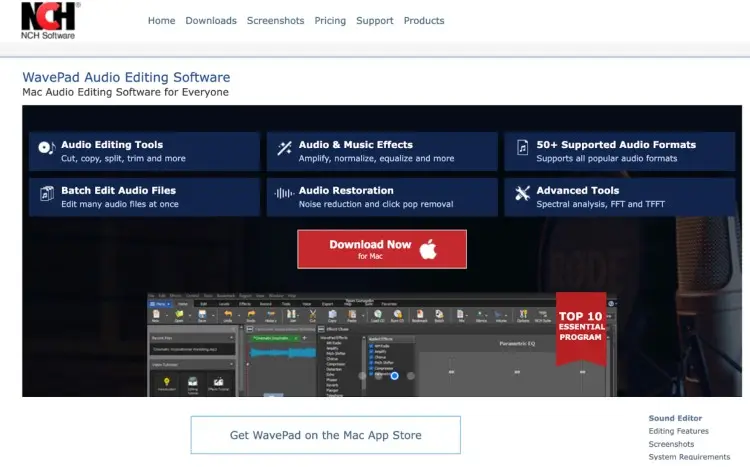
Task: Click the red Download Now for Mac button
Action: pyautogui.click(x=382, y=249)
